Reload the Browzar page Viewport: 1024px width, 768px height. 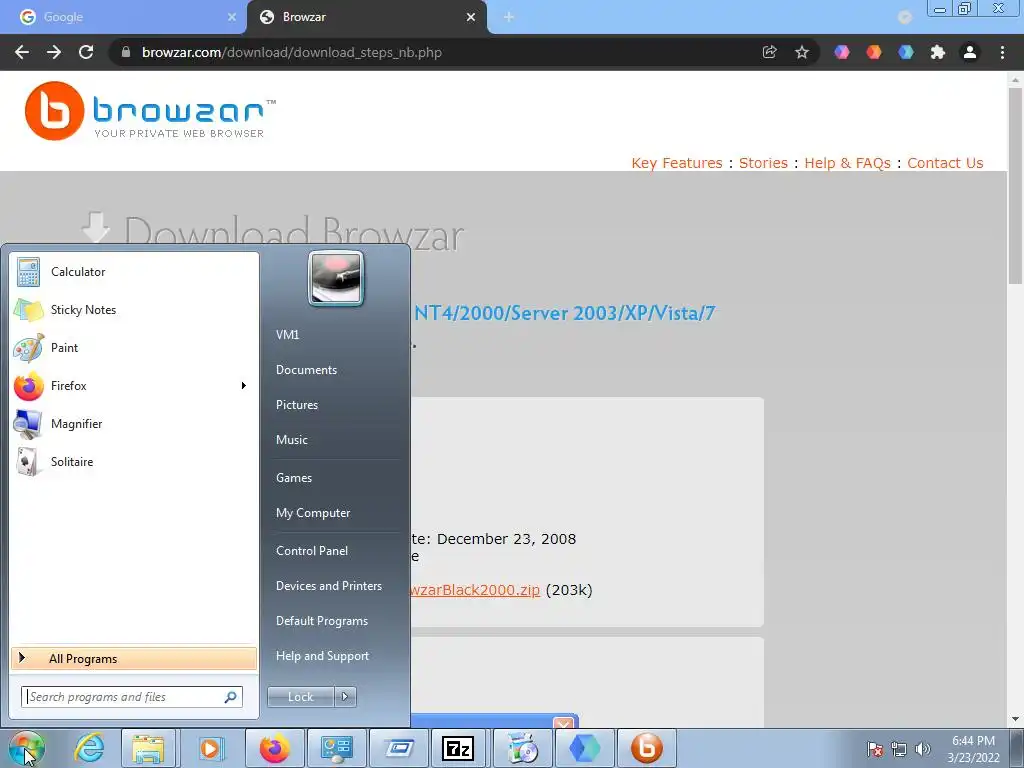[x=86, y=52]
